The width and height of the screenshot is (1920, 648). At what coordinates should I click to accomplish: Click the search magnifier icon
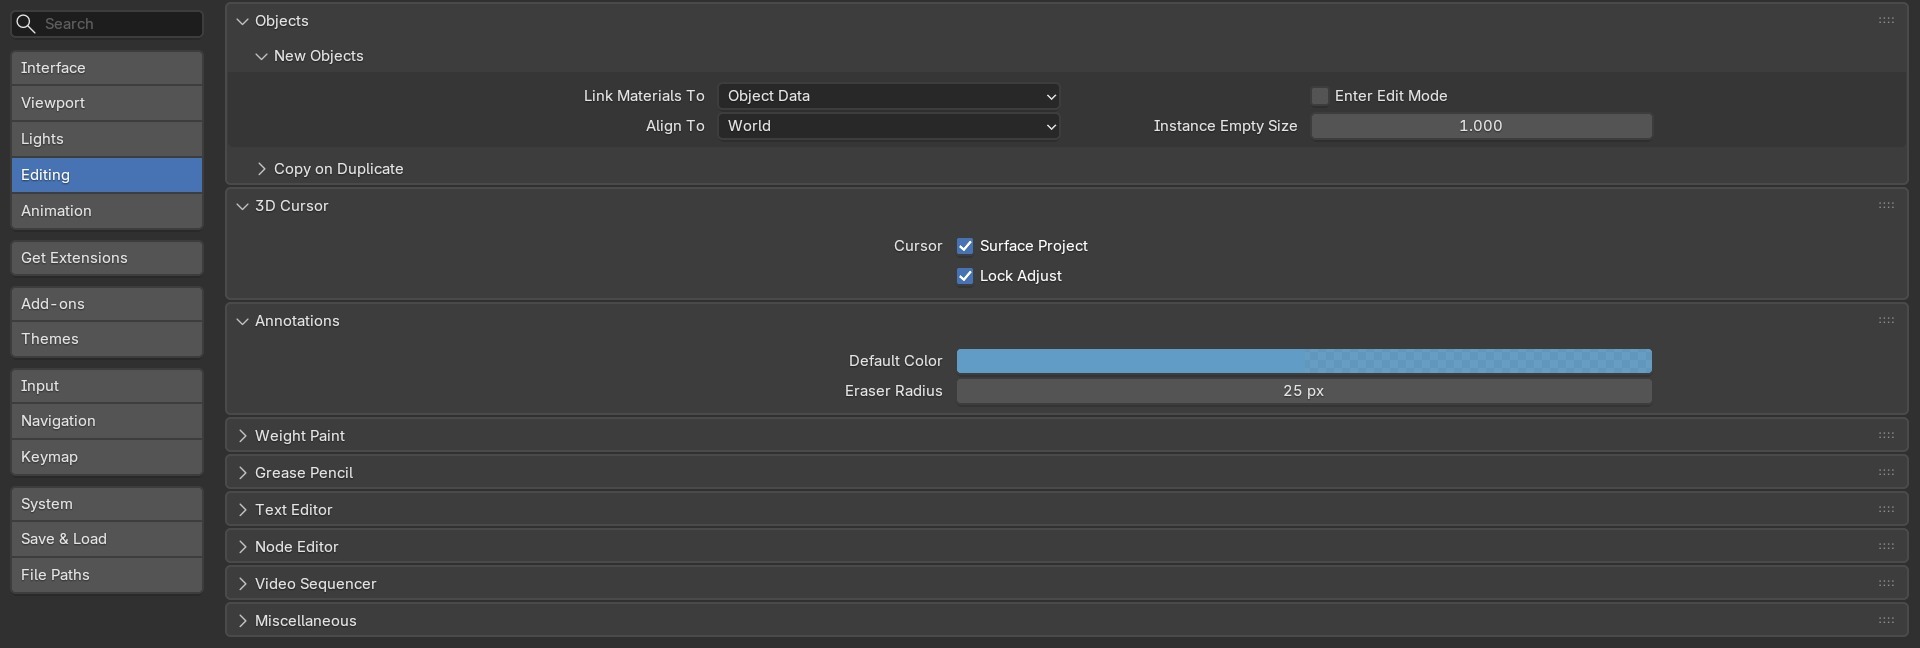[26, 23]
